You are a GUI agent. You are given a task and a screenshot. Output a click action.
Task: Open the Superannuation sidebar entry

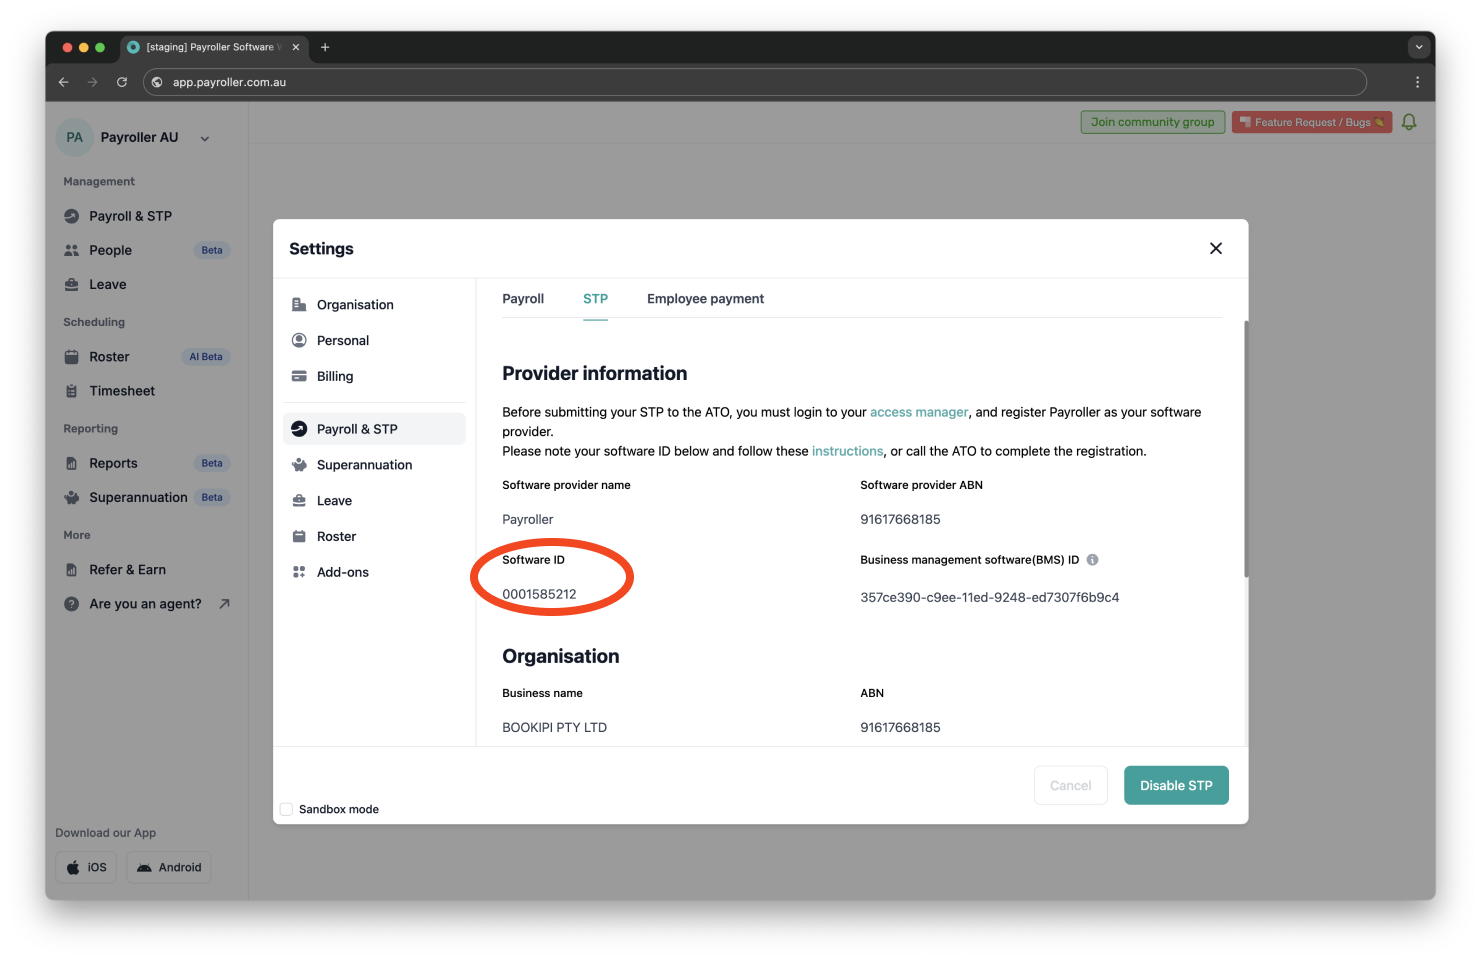[x=137, y=497]
